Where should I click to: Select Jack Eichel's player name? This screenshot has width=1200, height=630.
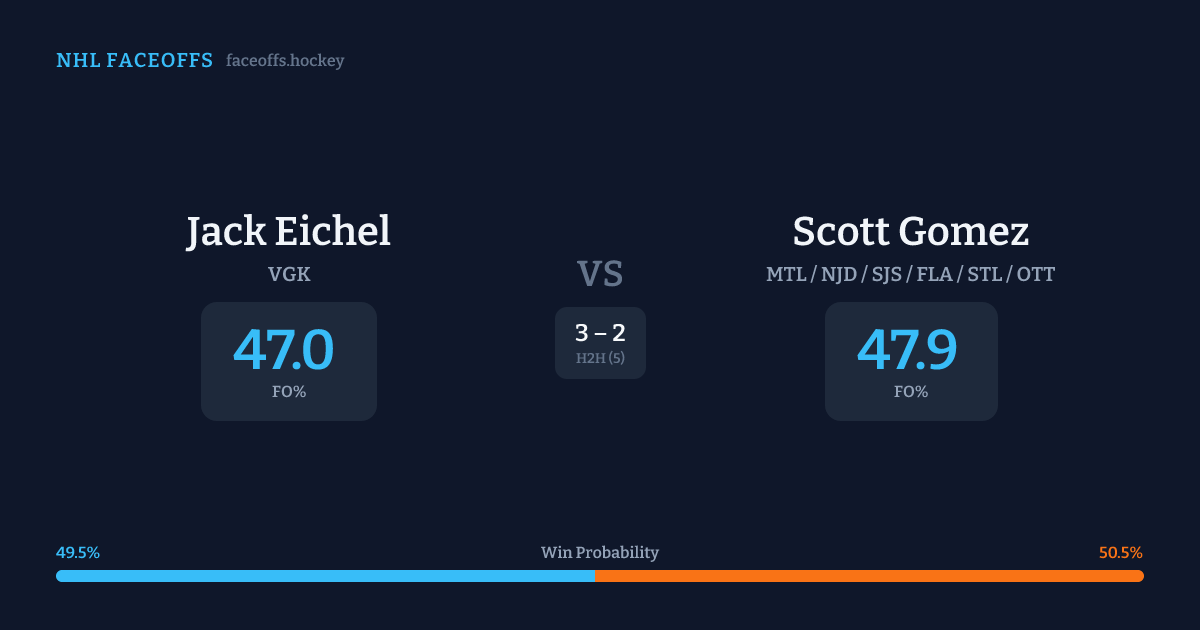288,232
